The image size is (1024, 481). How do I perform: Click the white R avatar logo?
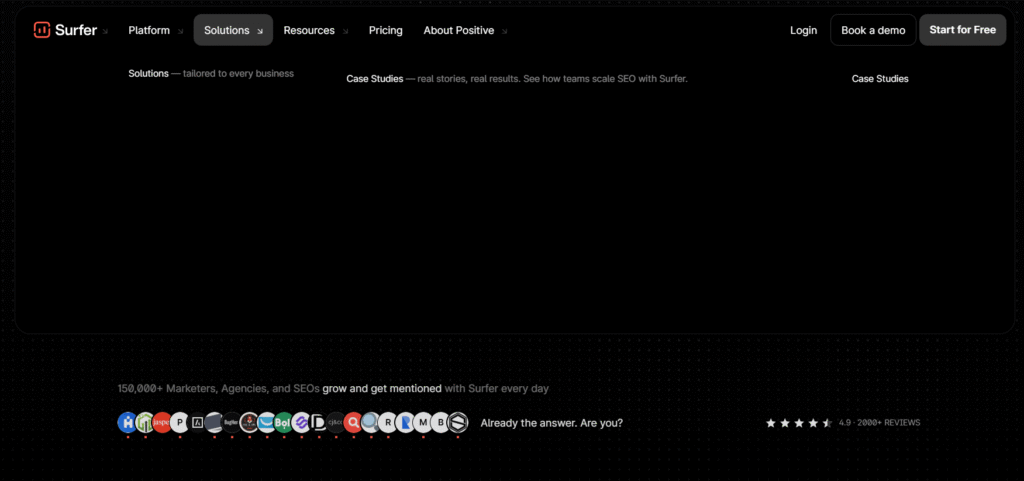tap(388, 422)
